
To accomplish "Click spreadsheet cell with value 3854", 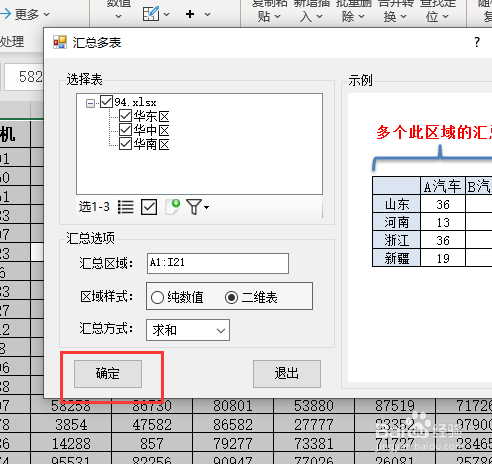I will [71, 425].
